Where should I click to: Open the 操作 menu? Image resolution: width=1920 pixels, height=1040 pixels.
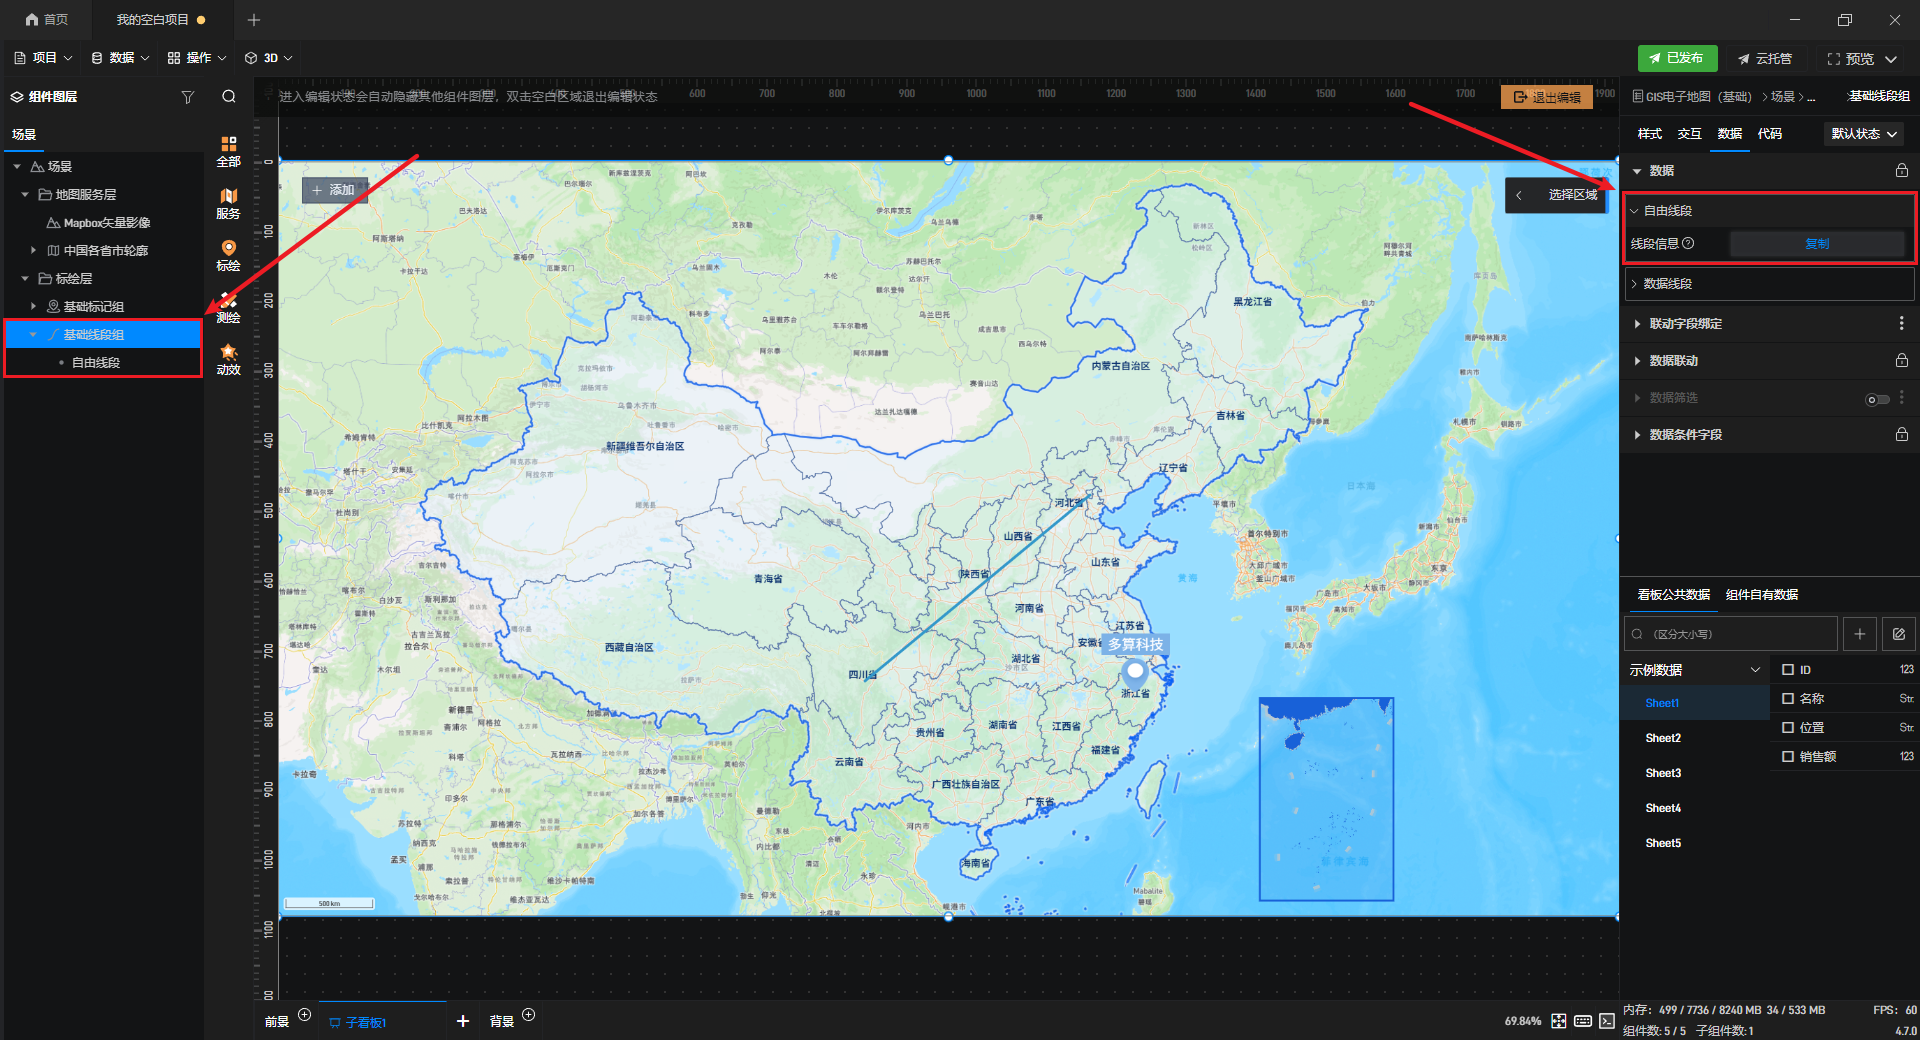[197, 58]
